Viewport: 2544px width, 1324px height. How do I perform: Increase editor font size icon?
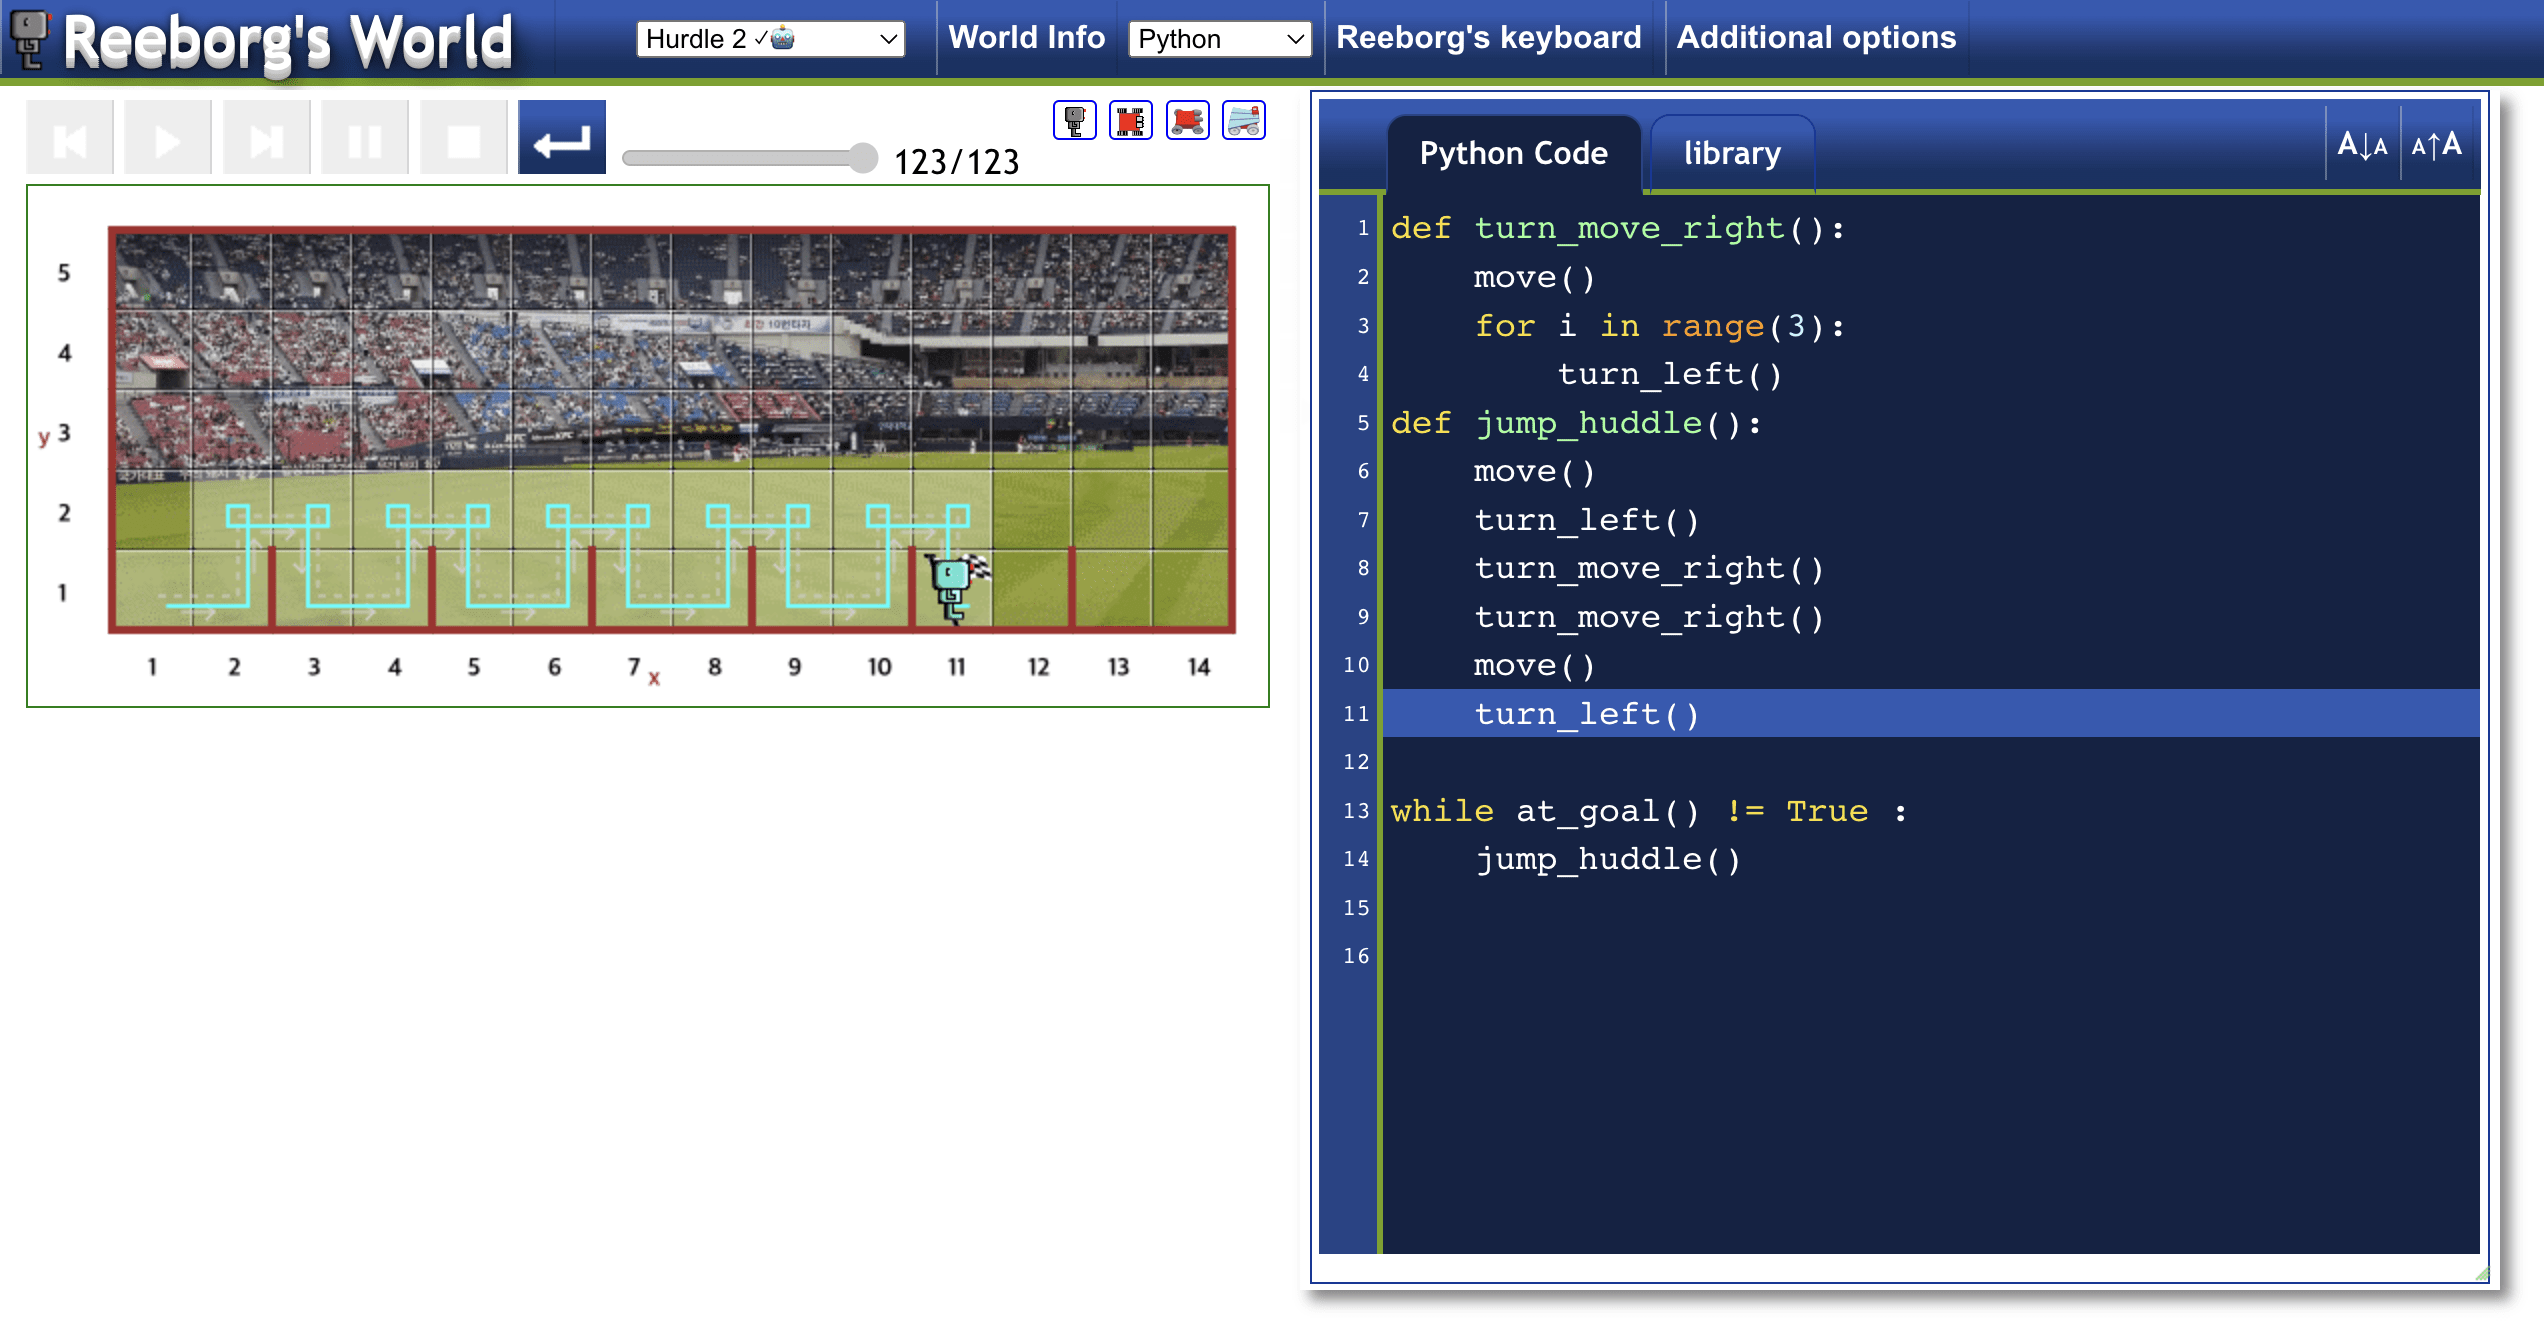click(2436, 146)
